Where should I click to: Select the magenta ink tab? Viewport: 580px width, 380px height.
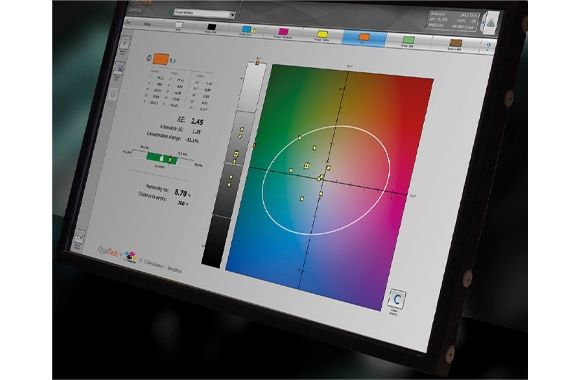click(x=283, y=33)
